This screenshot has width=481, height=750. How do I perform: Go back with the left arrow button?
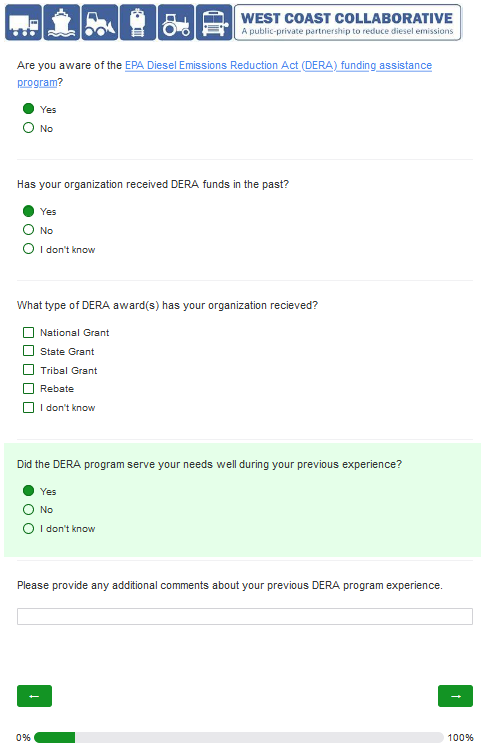coord(34,696)
